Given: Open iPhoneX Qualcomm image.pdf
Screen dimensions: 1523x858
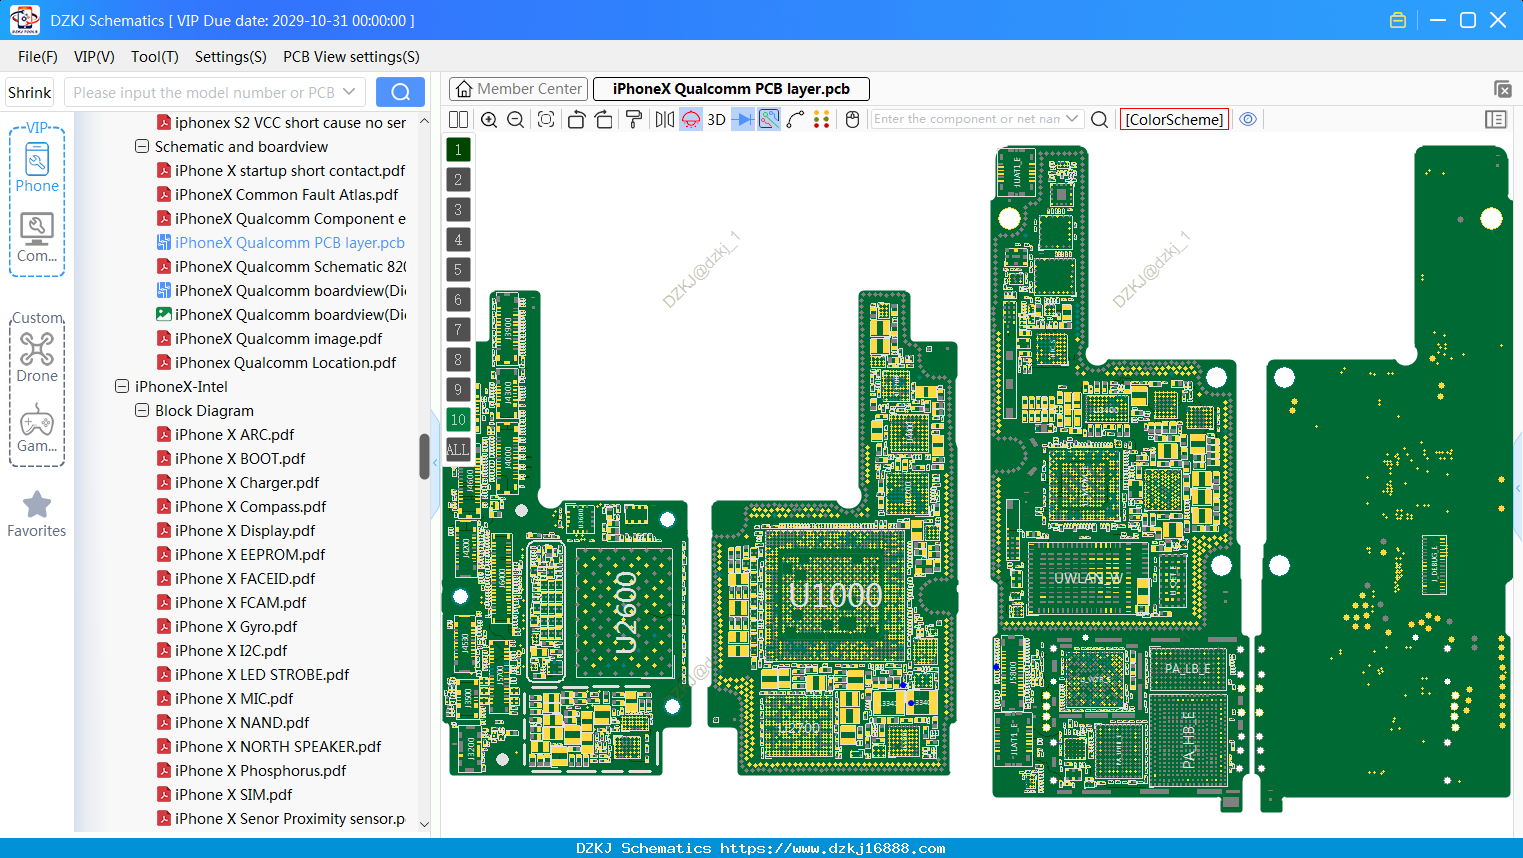Looking at the screenshot, I should click(278, 339).
